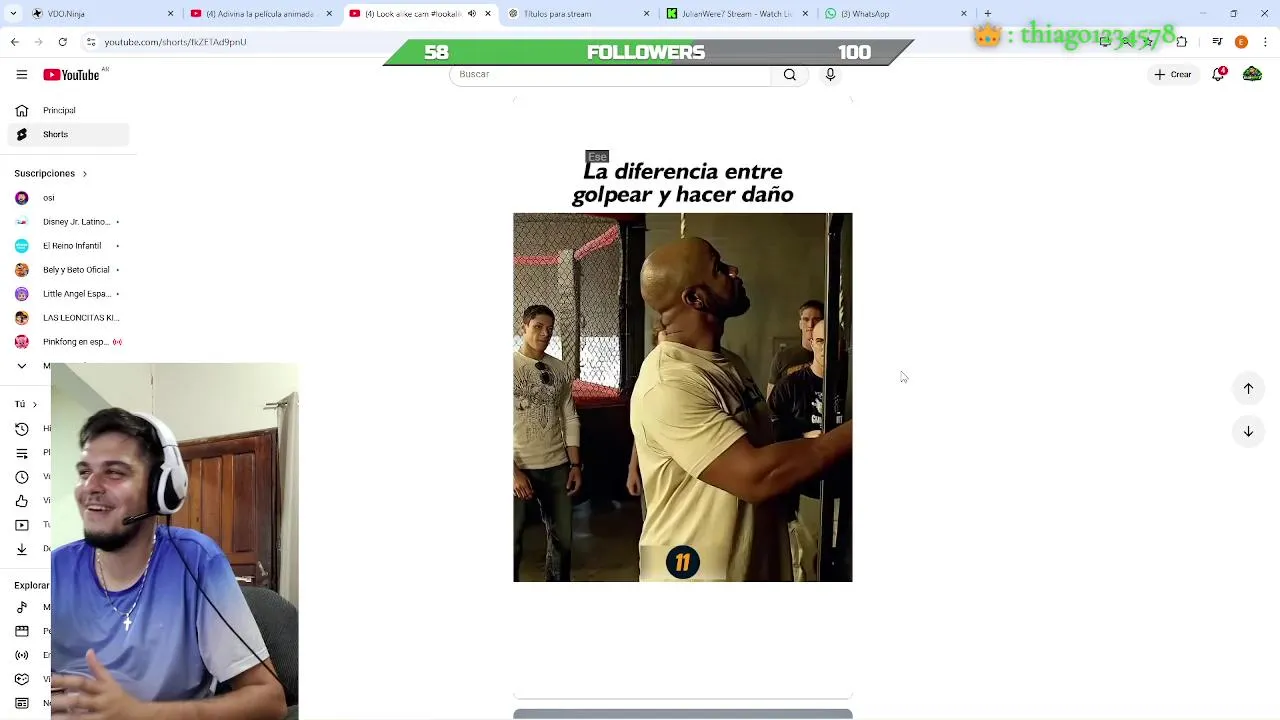
Task: Open the osi subscription channel
Action: point(68,198)
